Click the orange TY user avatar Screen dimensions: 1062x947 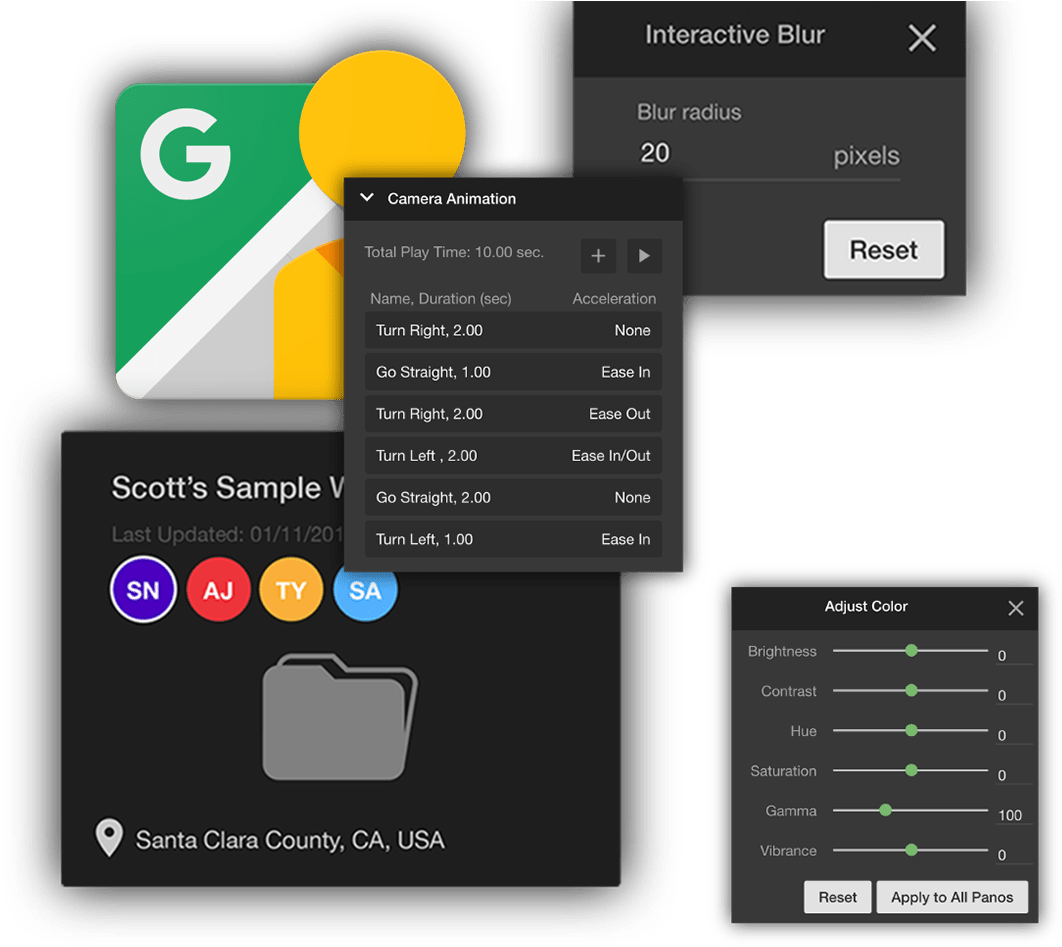point(291,590)
